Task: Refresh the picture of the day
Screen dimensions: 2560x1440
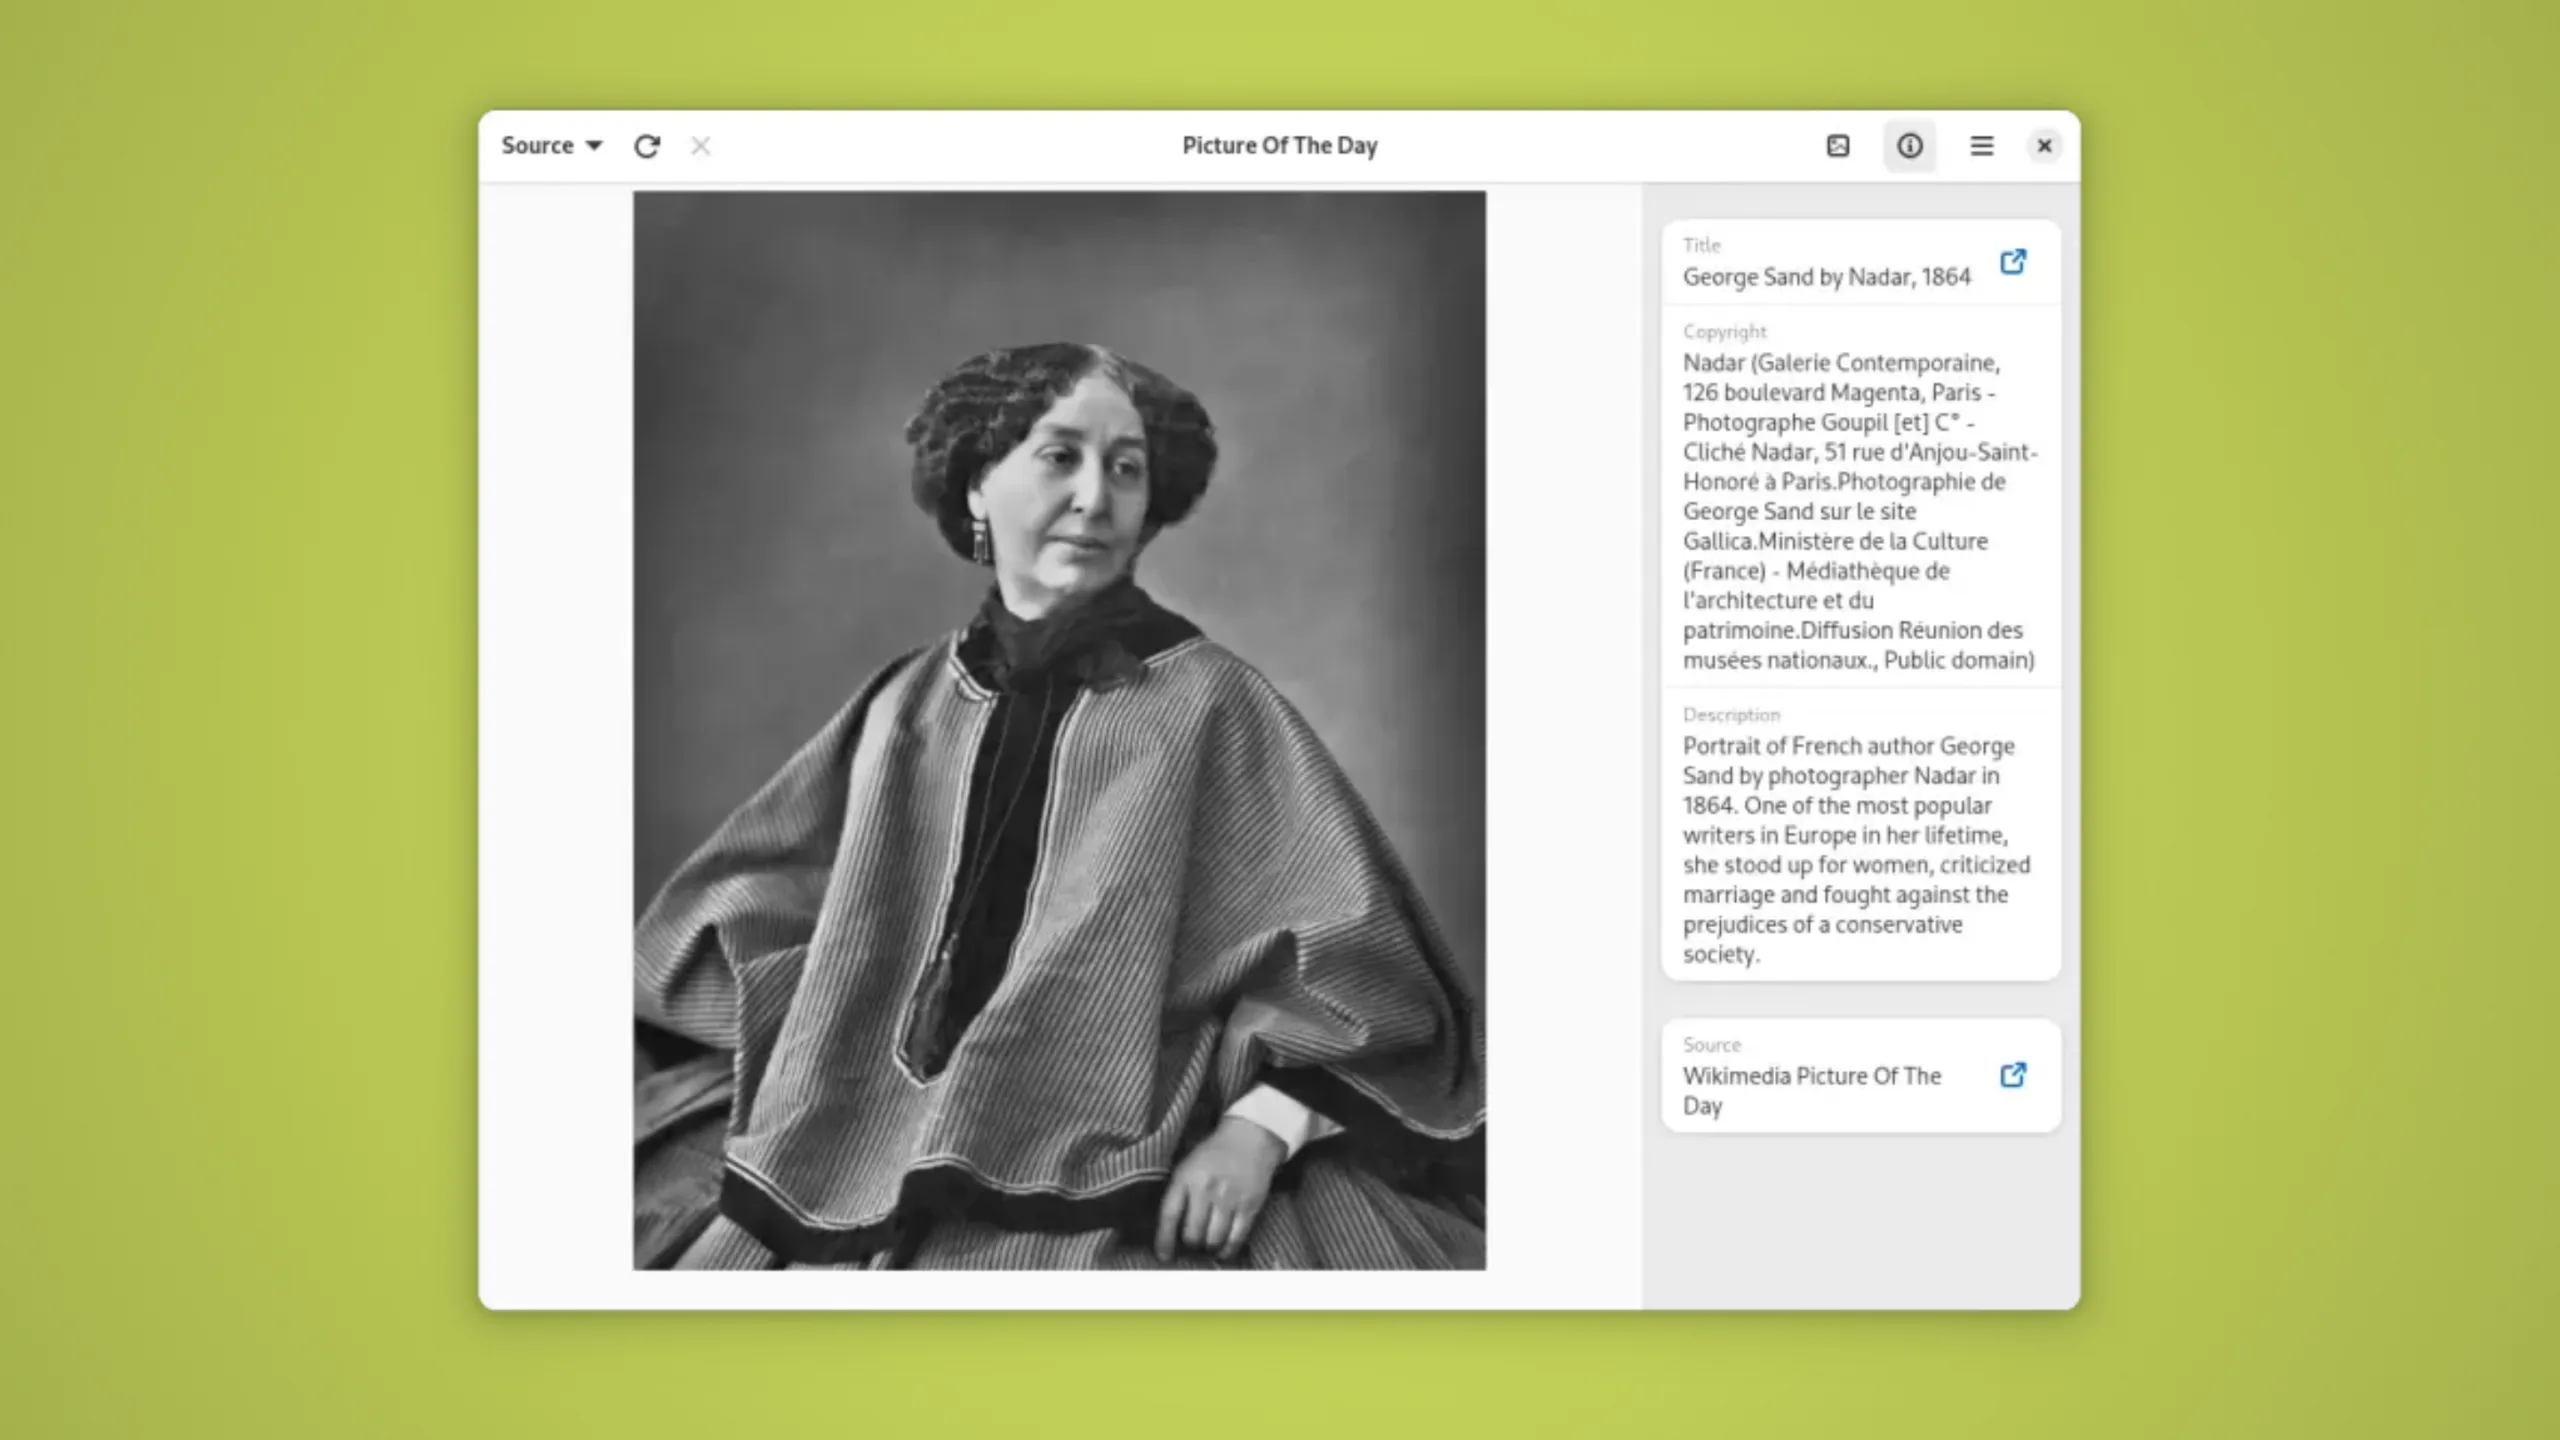Action: [x=647, y=146]
